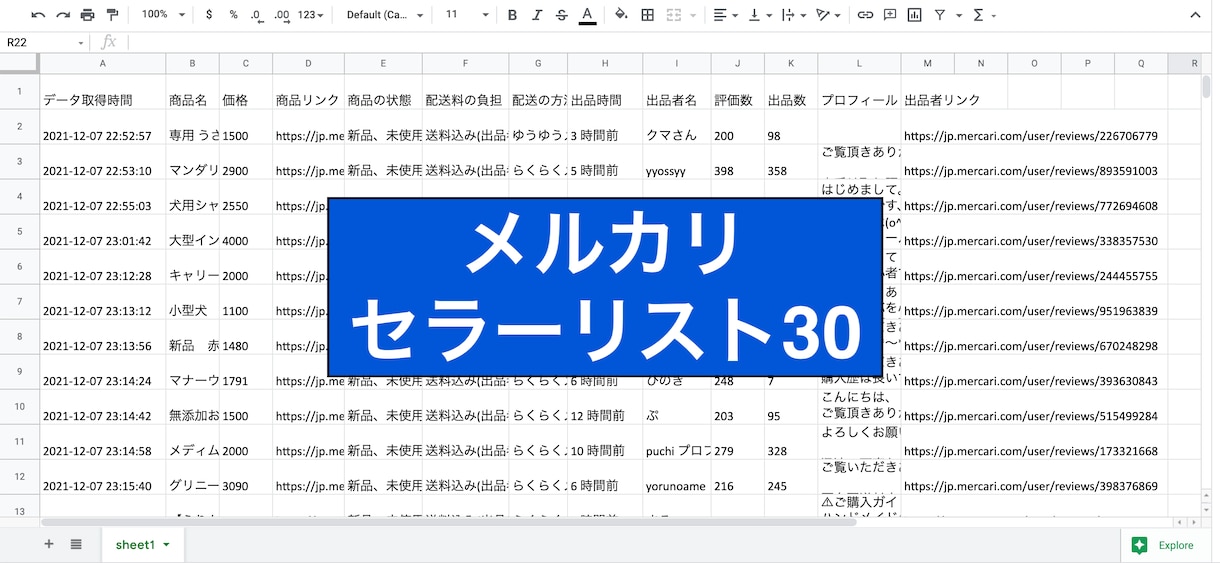Image resolution: width=1220 pixels, height=563 pixels.
Task: Toggle bold formatting
Action: tap(512, 15)
